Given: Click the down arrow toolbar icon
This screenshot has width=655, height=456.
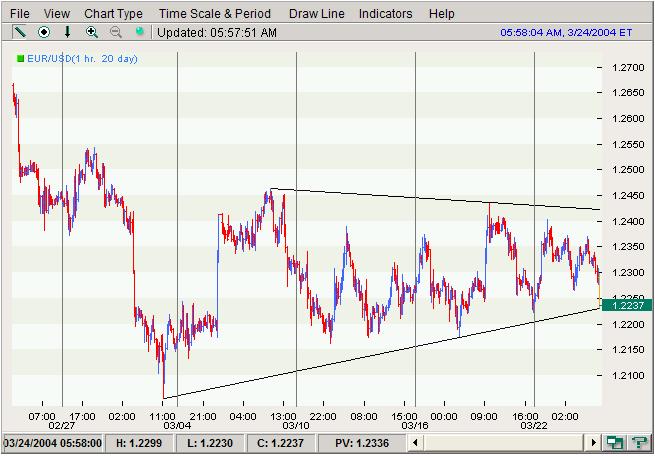Looking at the screenshot, I should 67,32.
